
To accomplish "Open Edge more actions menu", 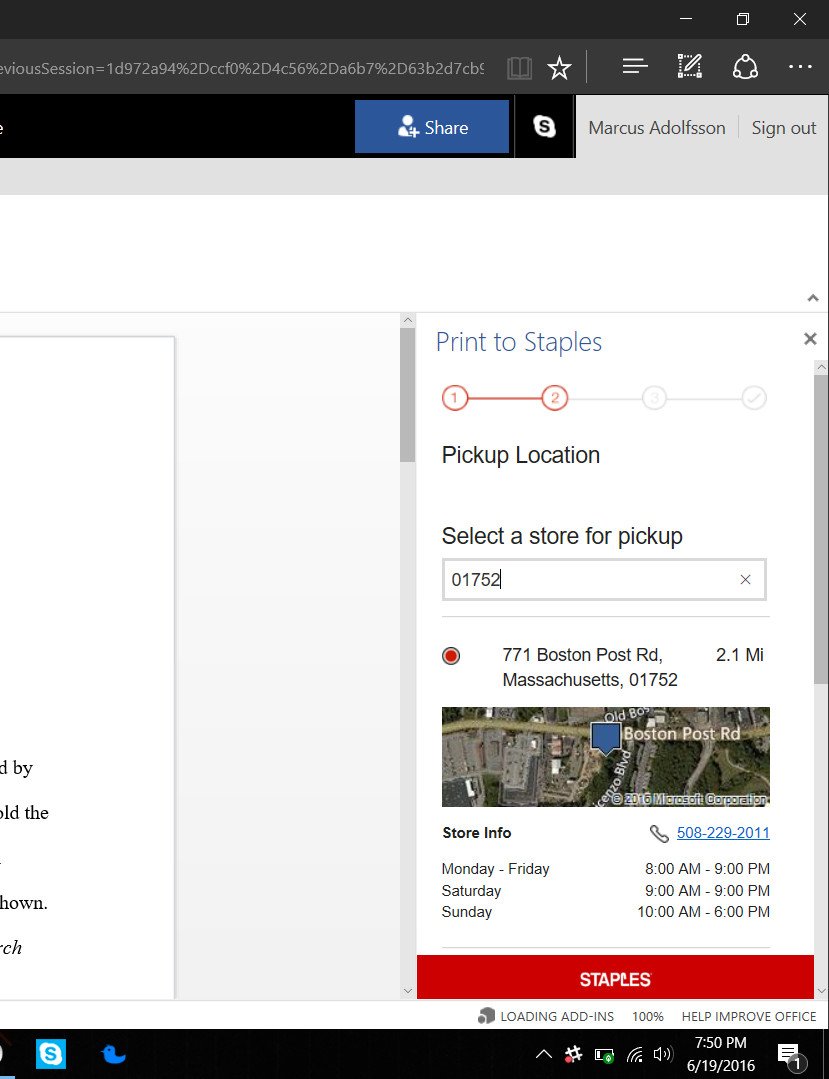I will point(800,67).
